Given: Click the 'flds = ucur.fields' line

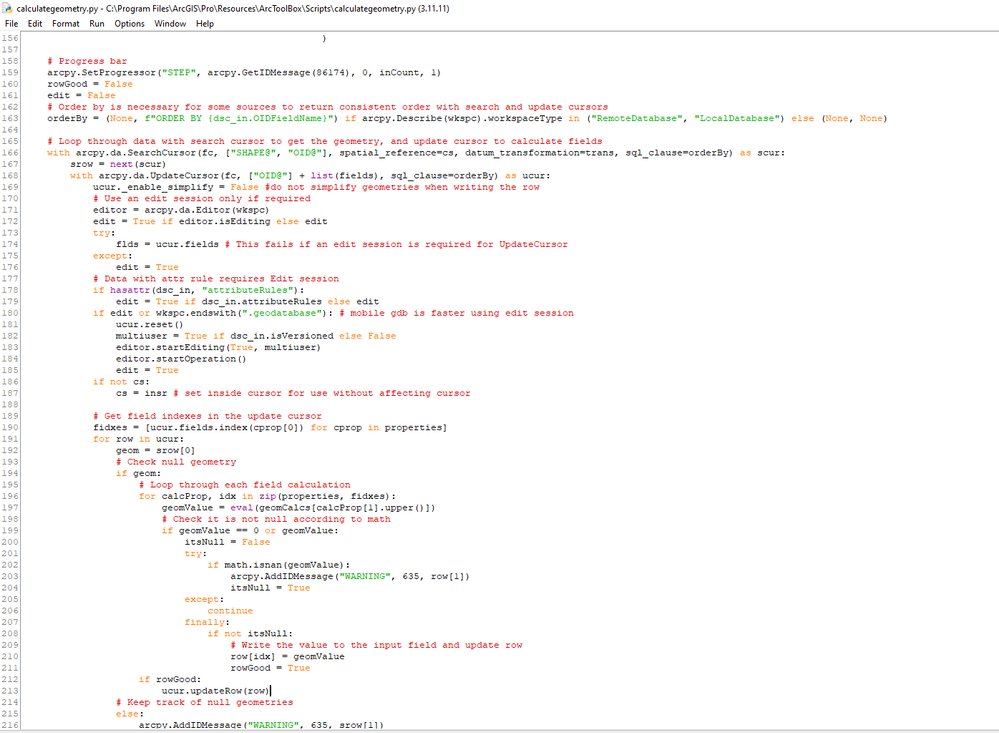Looking at the screenshot, I should point(341,245).
